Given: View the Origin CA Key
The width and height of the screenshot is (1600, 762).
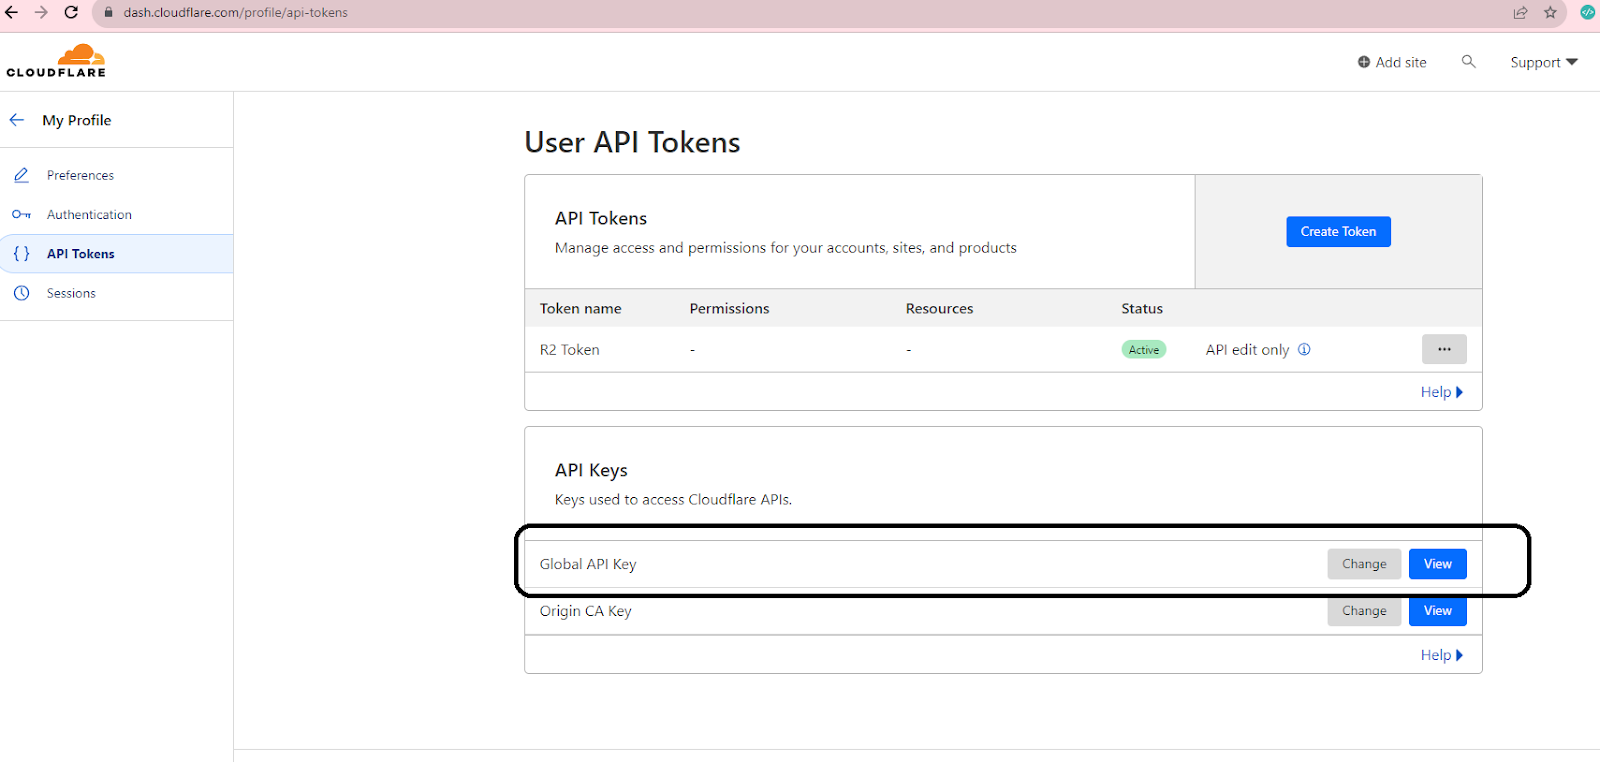Looking at the screenshot, I should 1437,611.
